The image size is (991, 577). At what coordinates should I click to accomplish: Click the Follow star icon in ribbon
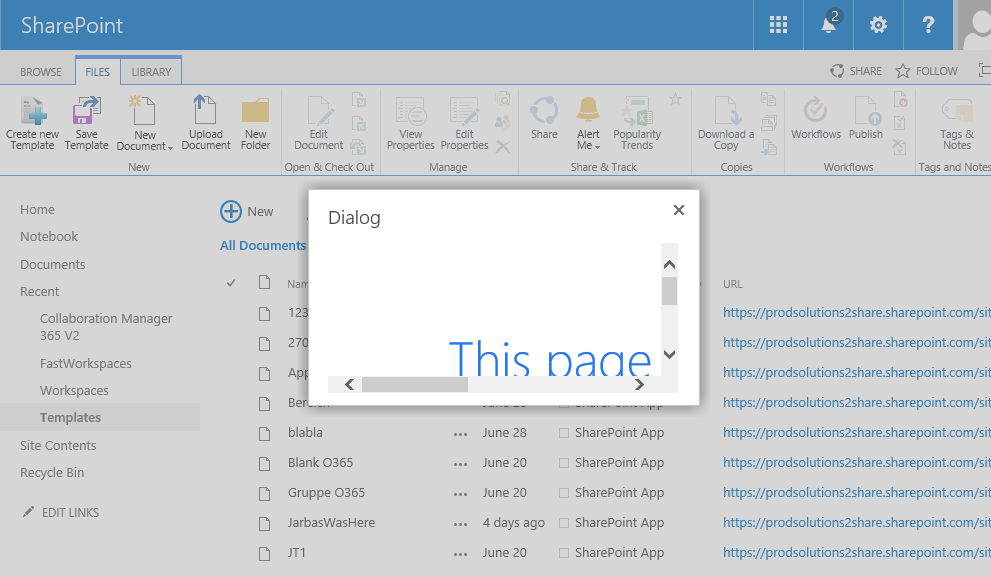point(676,99)
